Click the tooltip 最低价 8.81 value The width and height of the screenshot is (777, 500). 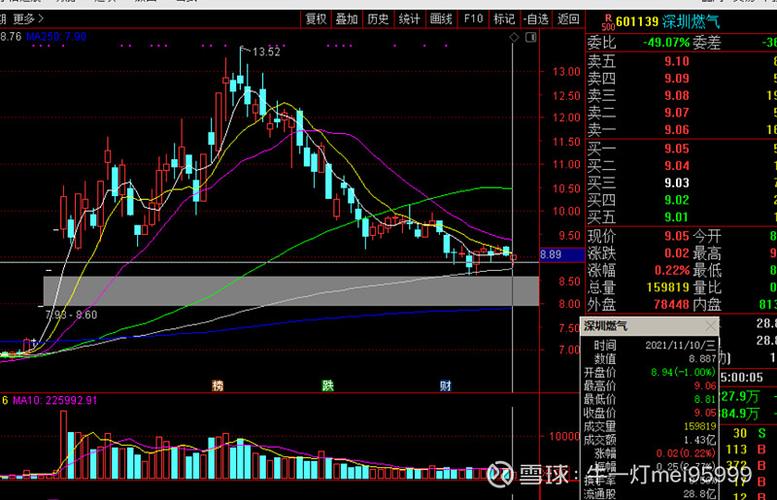coord(705,399)
